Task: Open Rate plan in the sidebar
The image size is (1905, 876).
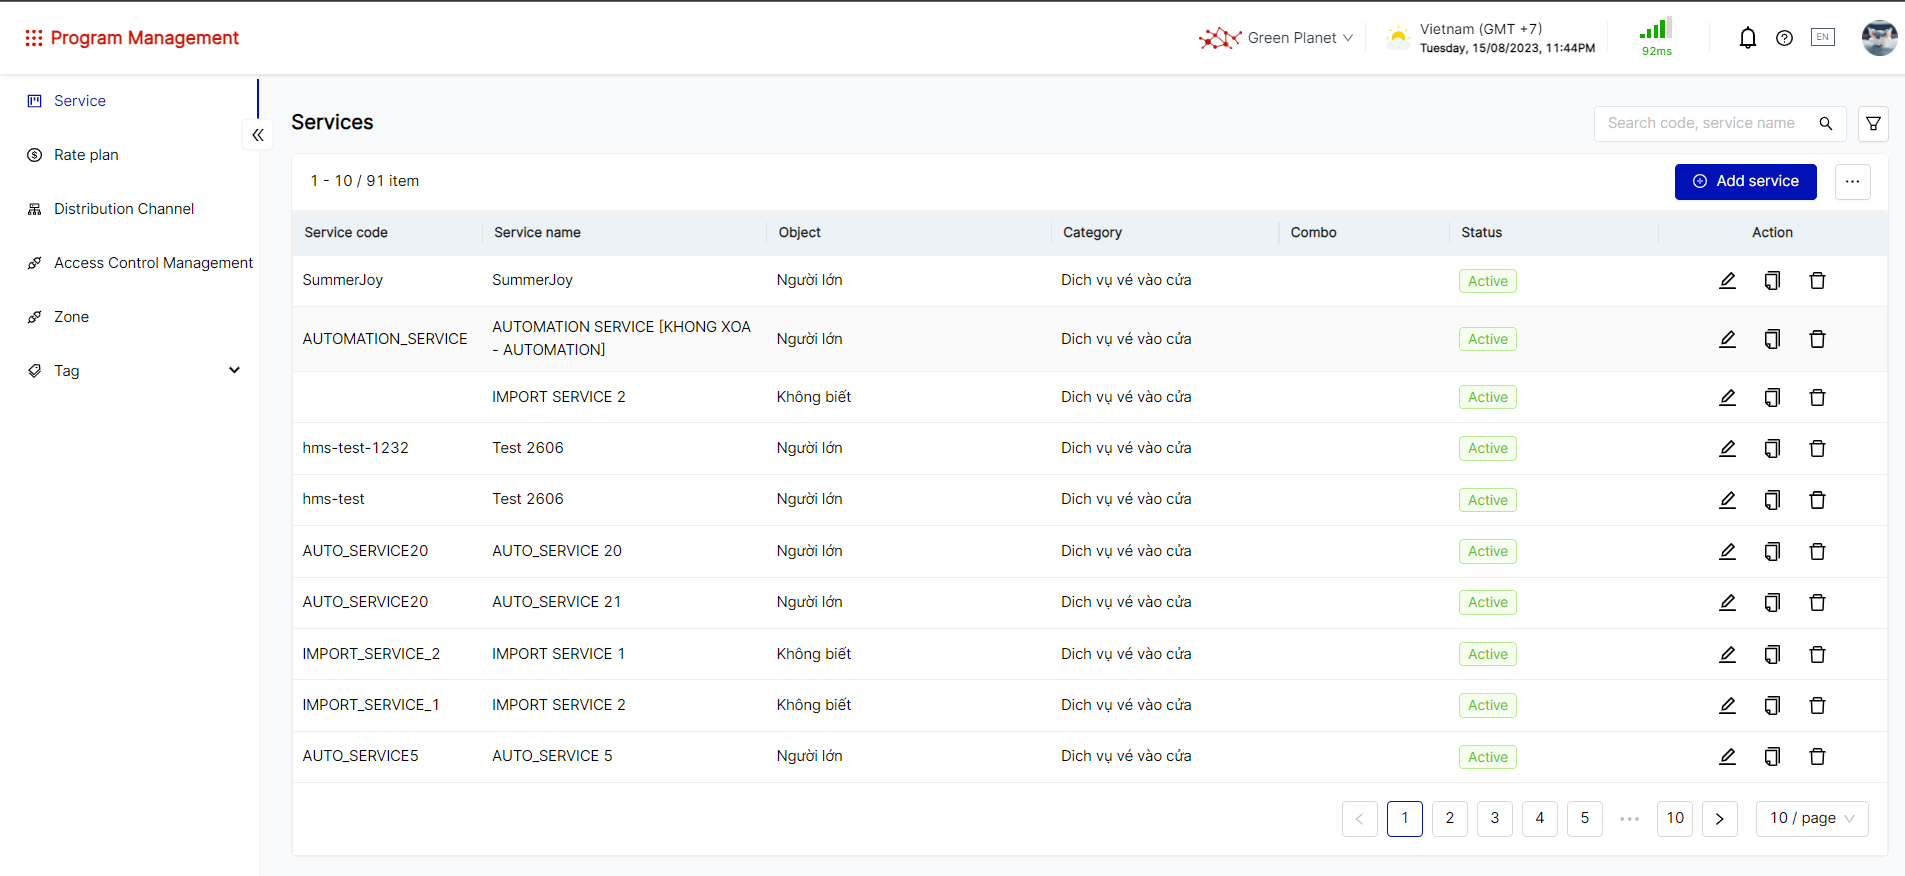Action: [x=86, y=155]
